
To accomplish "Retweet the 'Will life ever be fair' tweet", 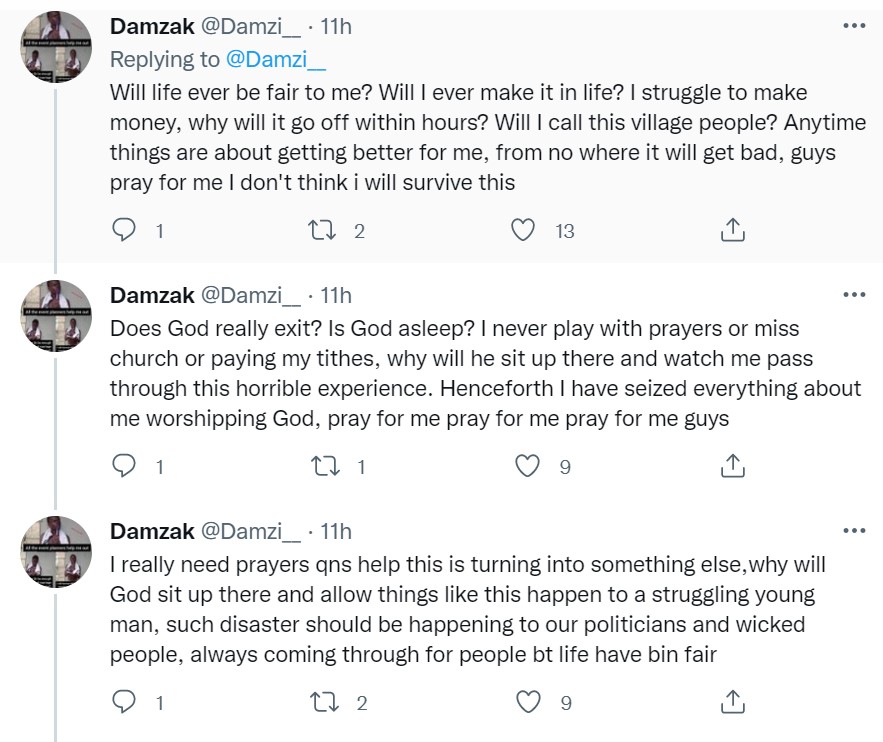I will coord(322,230).
